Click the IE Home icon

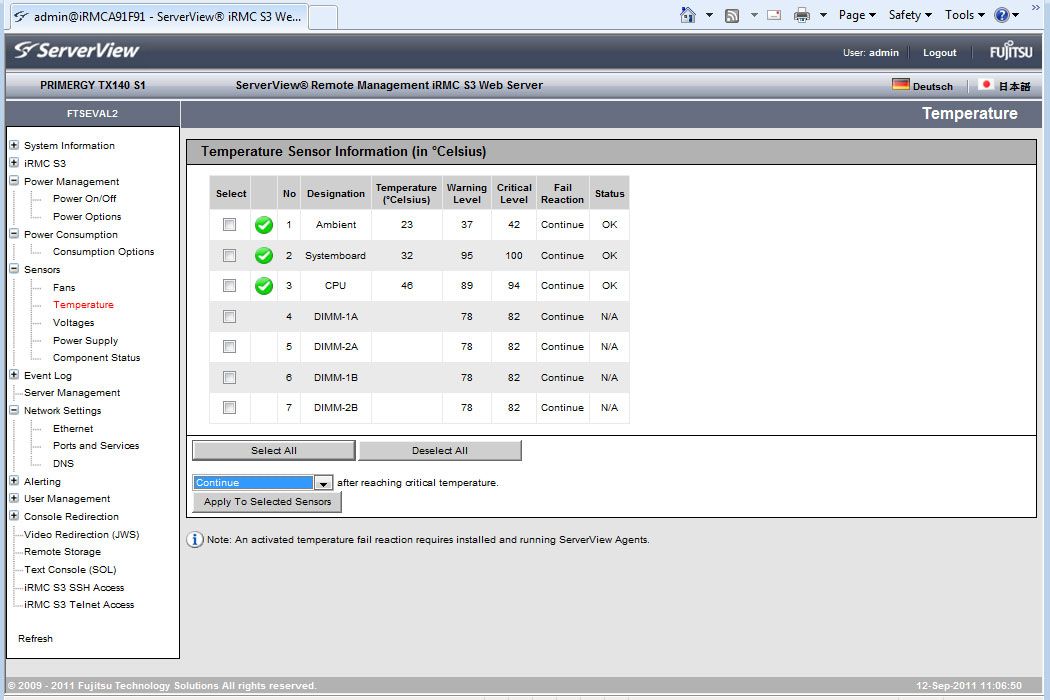click(688, 15)
